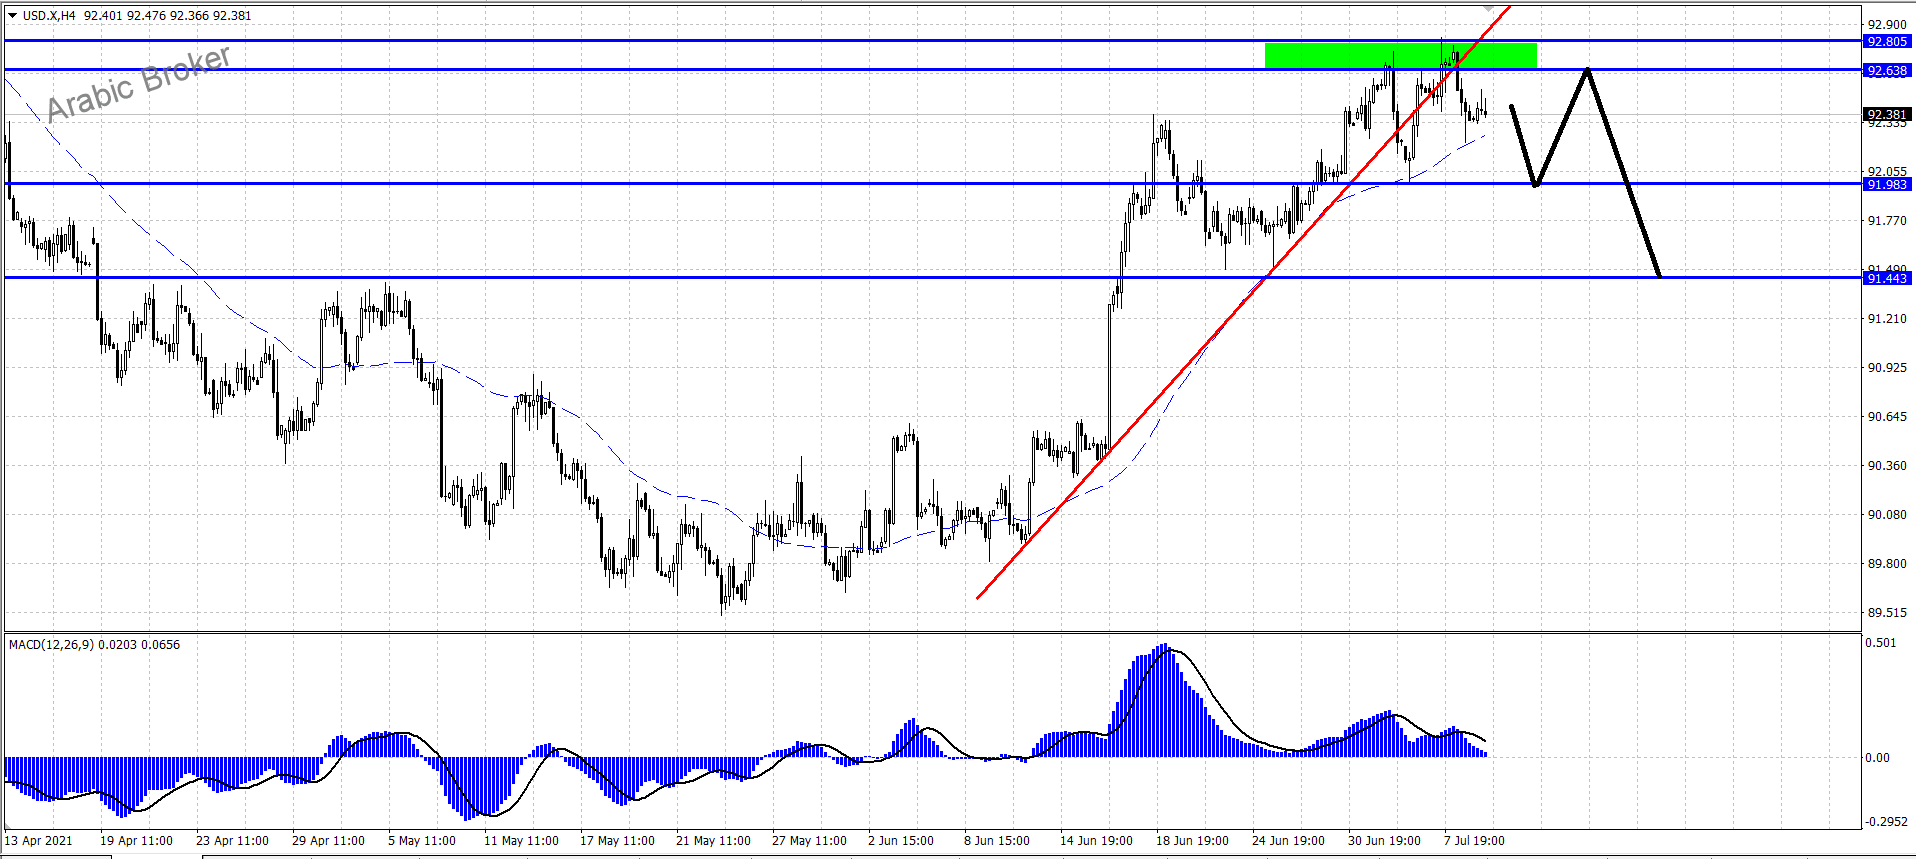Image resolution: width=1916 pixels, height=859 pixels.
Task: Click the 91.210 price axis label
Action: pyautogui.click(x=1887, y=319)
